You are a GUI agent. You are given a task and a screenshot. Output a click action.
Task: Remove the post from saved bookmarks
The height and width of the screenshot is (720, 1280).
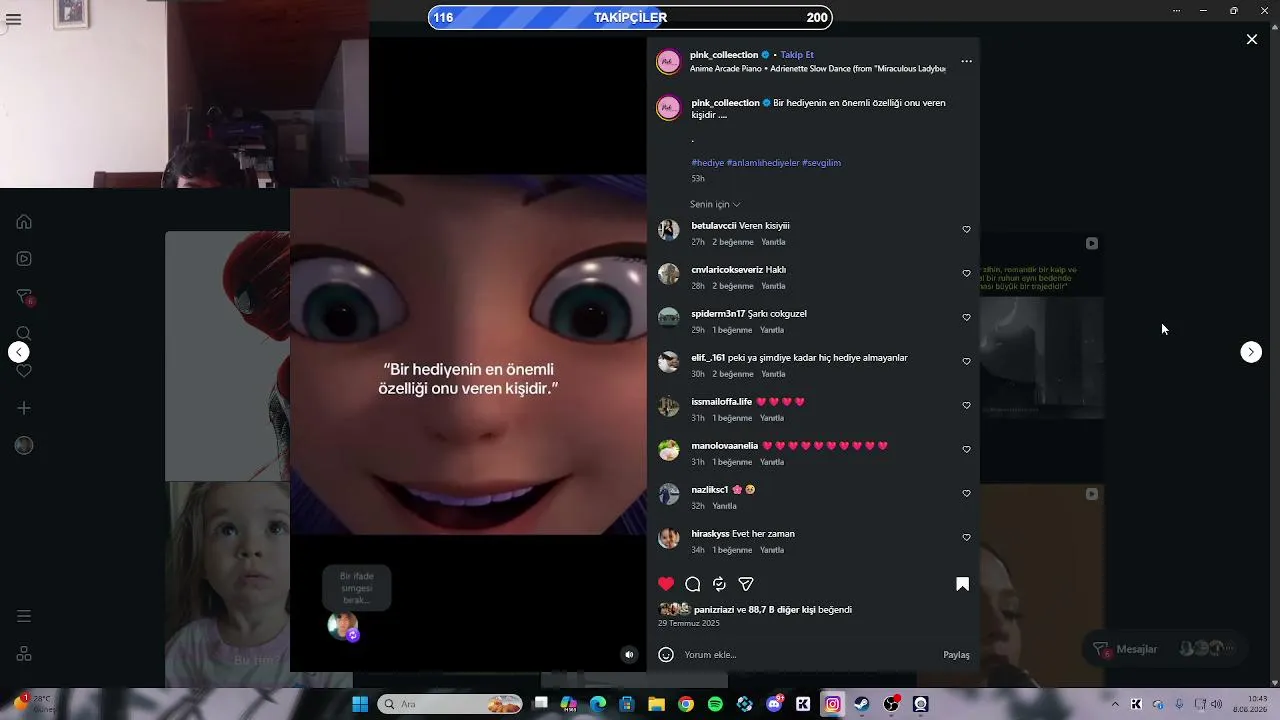tap(962, 584)
